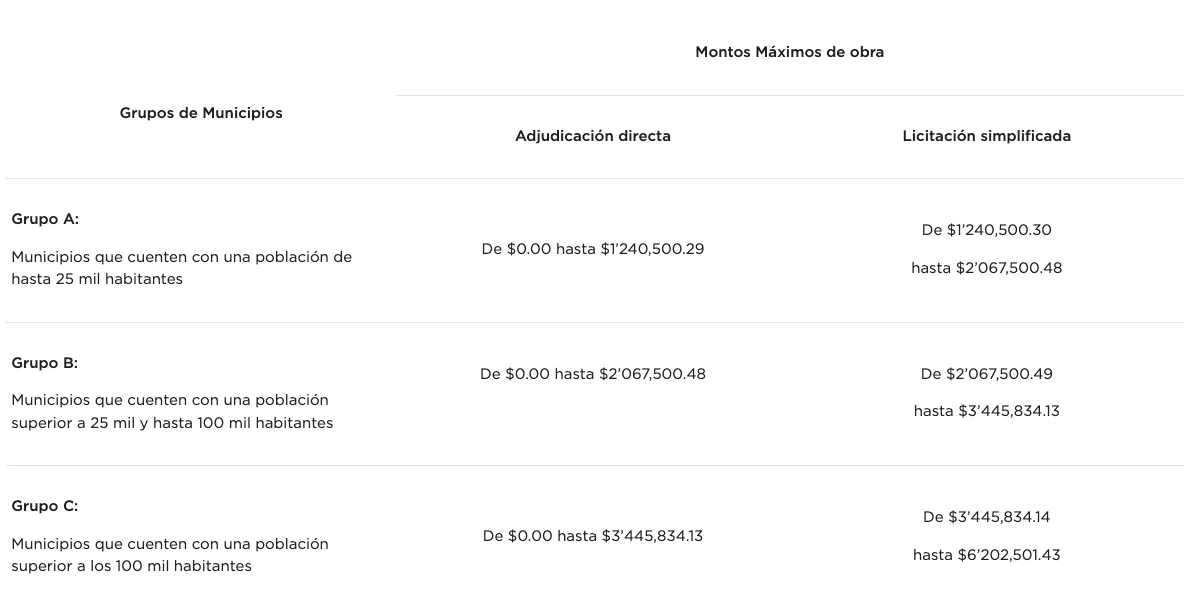Viewport: 1195px width, 591px height.
Task: Click Grupo A's adjudicación directa amount range
Action: [x=592, y=249]
